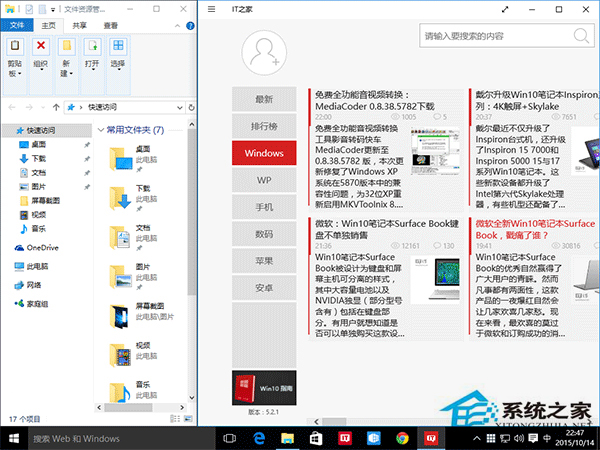Open recent locations dropdown arrow
The width and height of the screenshot is (600, 450).
(42, 108)
